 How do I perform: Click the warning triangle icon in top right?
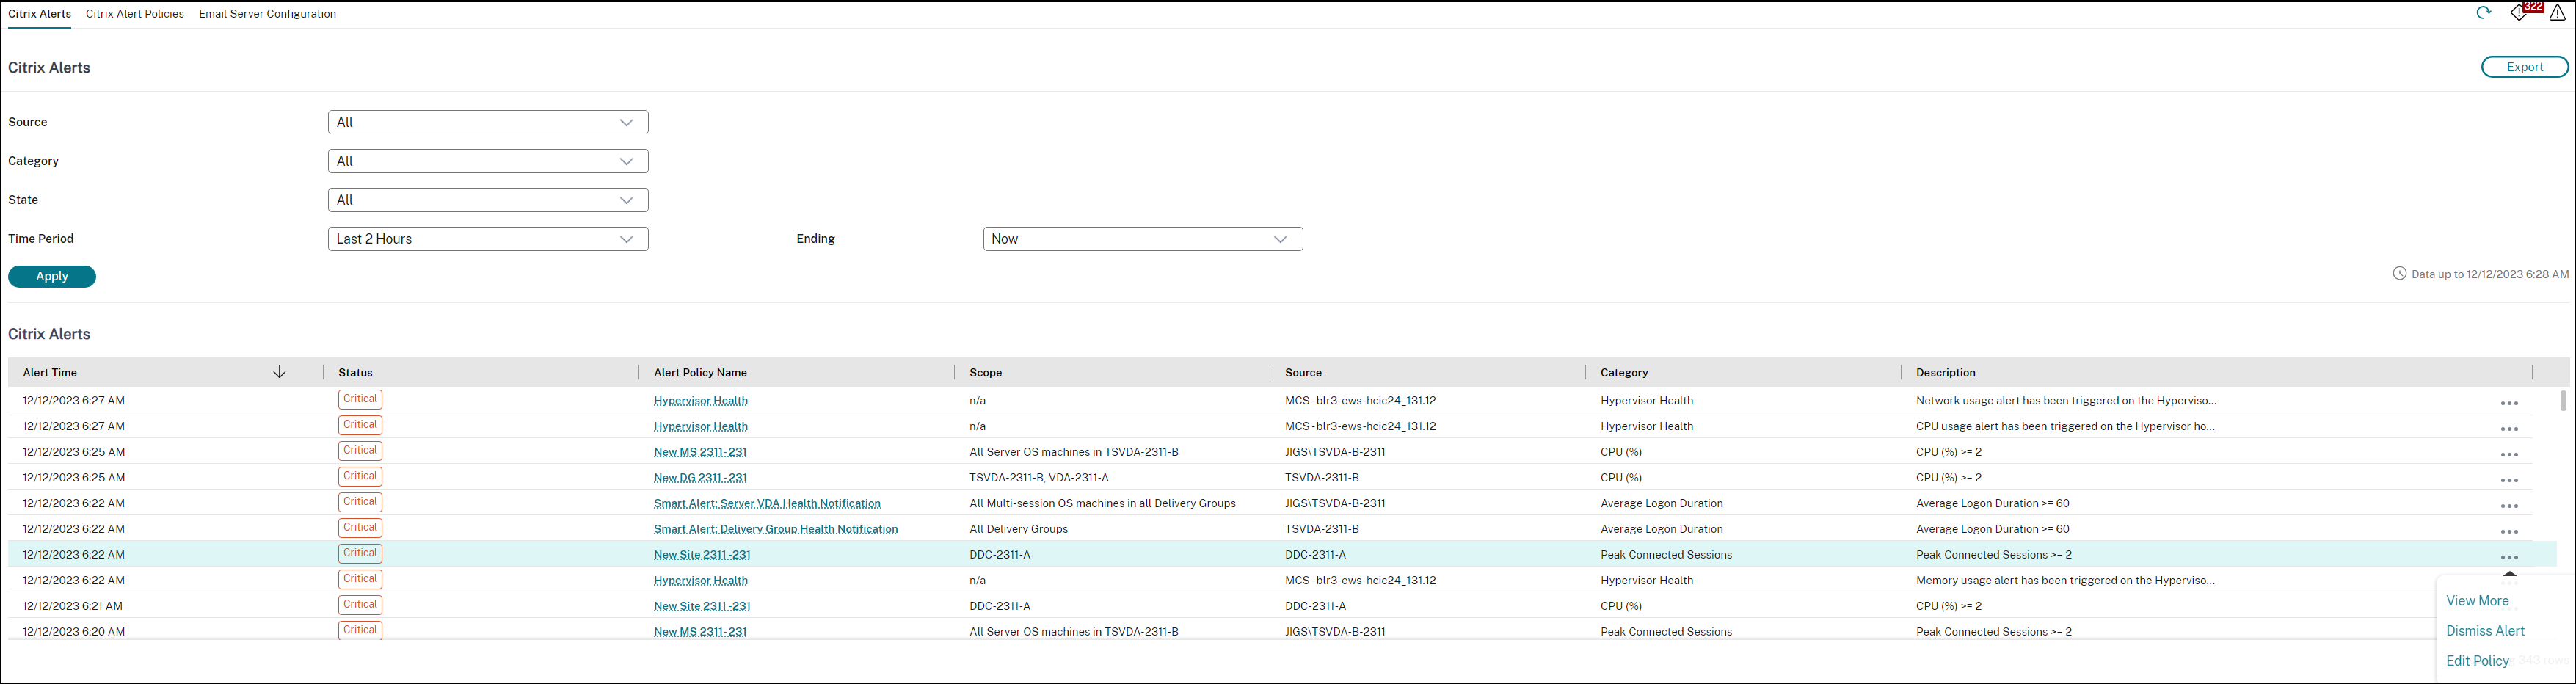coord(2559,13)
